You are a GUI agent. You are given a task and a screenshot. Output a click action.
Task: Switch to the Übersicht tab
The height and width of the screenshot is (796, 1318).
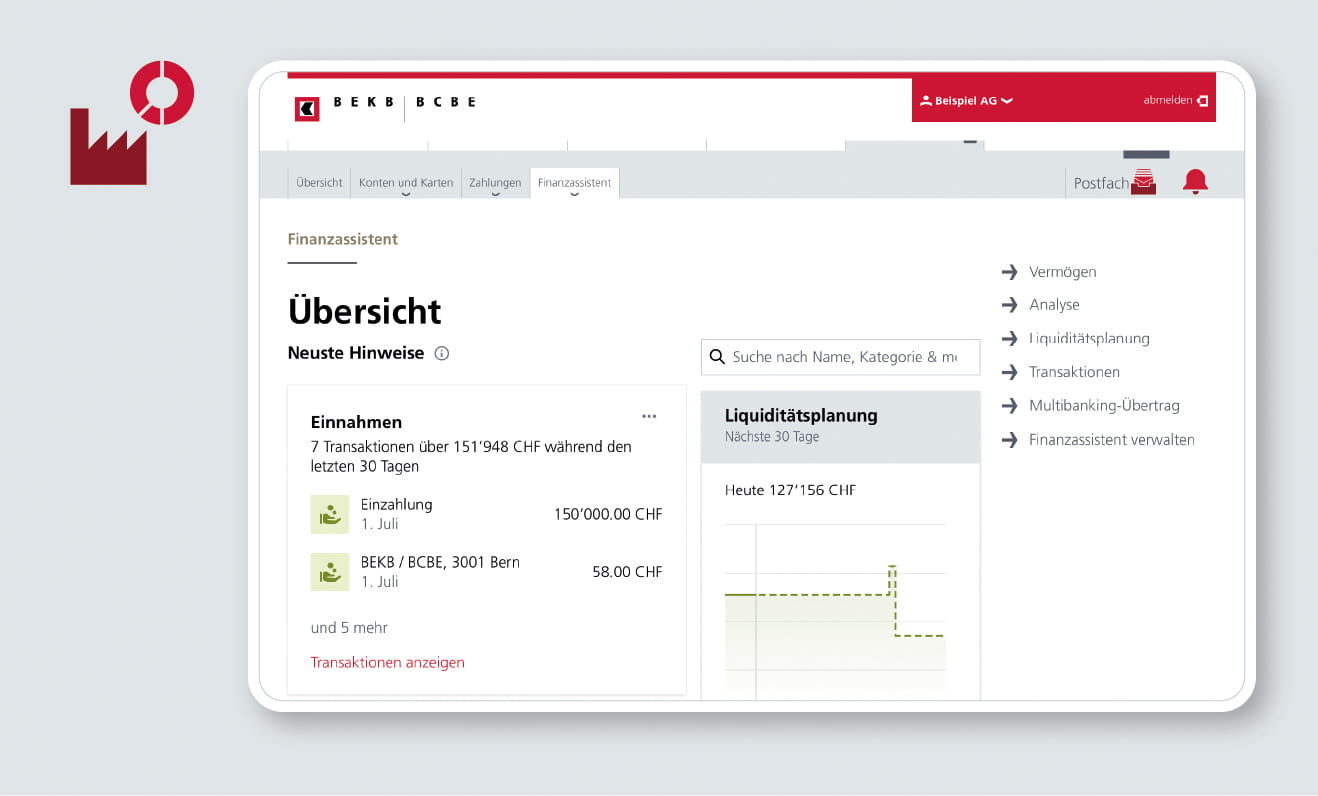point(319,183)
